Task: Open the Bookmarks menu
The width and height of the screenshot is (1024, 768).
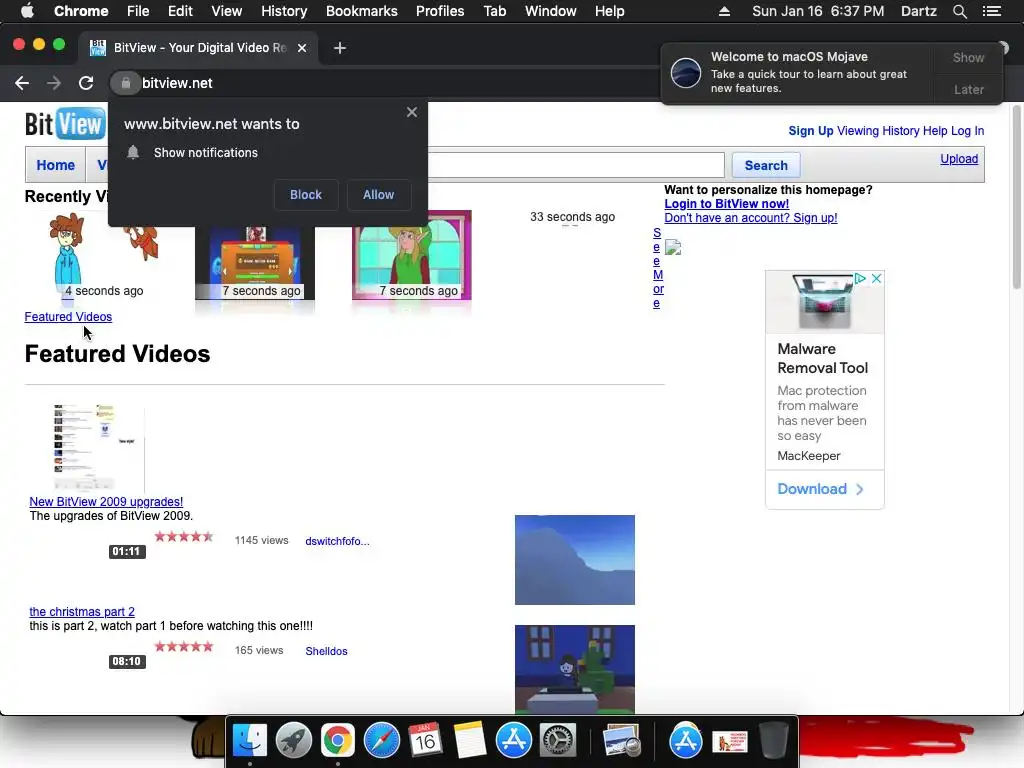Action: click(362, 11)
